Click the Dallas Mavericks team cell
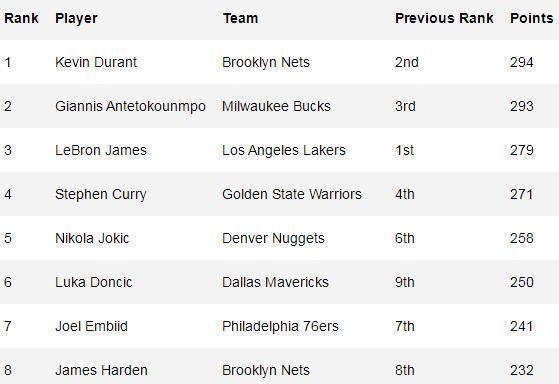Image resolution: width=559 pixels, height=384 pixels. click(x=275, y=282)
